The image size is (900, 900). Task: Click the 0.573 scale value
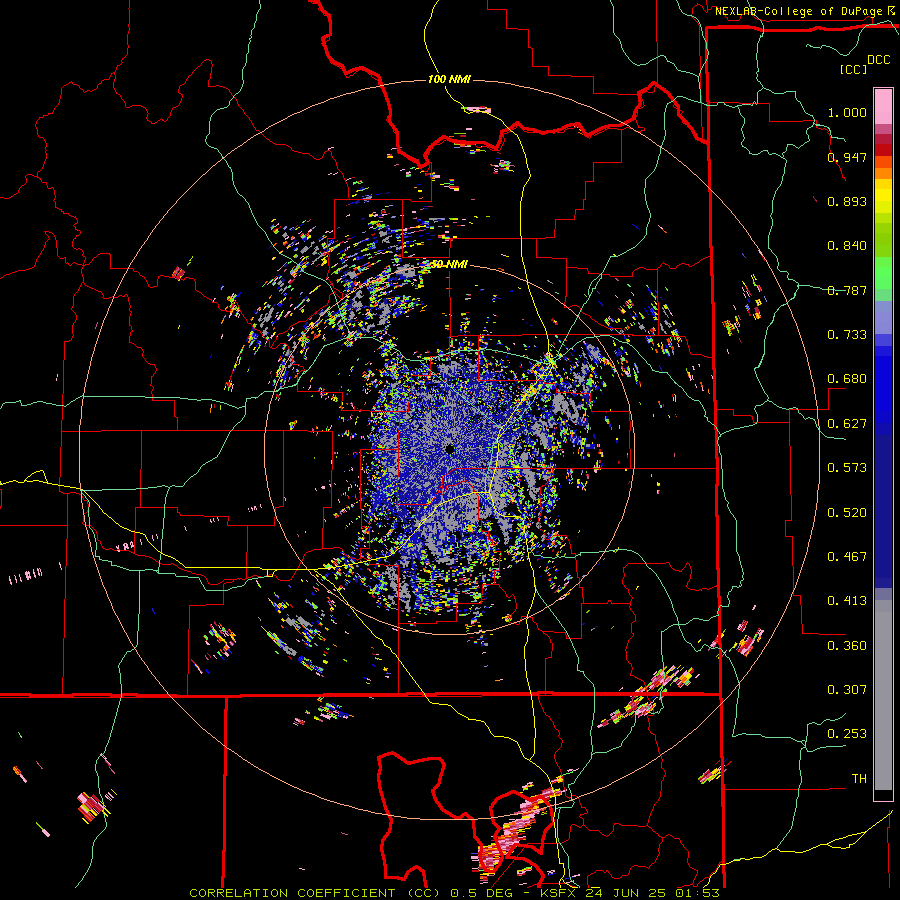tap(847, 467)
